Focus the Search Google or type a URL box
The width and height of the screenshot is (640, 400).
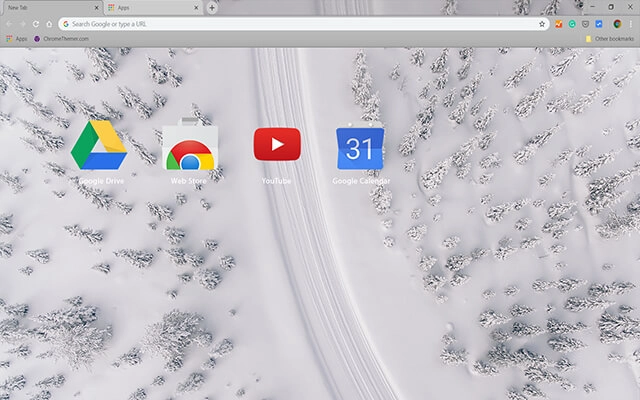[x=303, y=24]
